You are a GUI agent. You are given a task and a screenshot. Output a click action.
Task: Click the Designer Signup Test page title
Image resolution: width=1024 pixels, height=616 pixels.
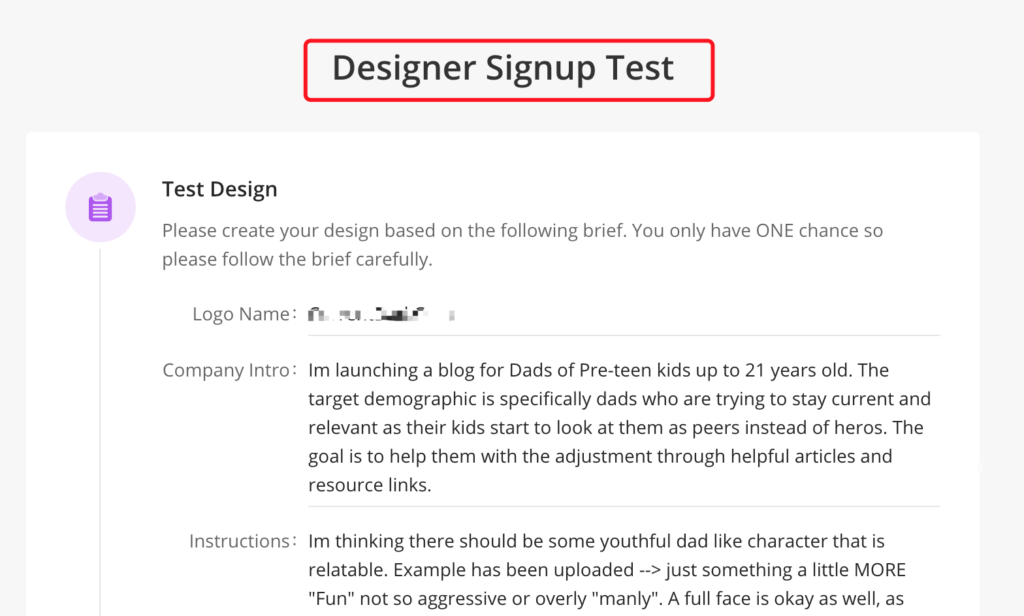503,68
